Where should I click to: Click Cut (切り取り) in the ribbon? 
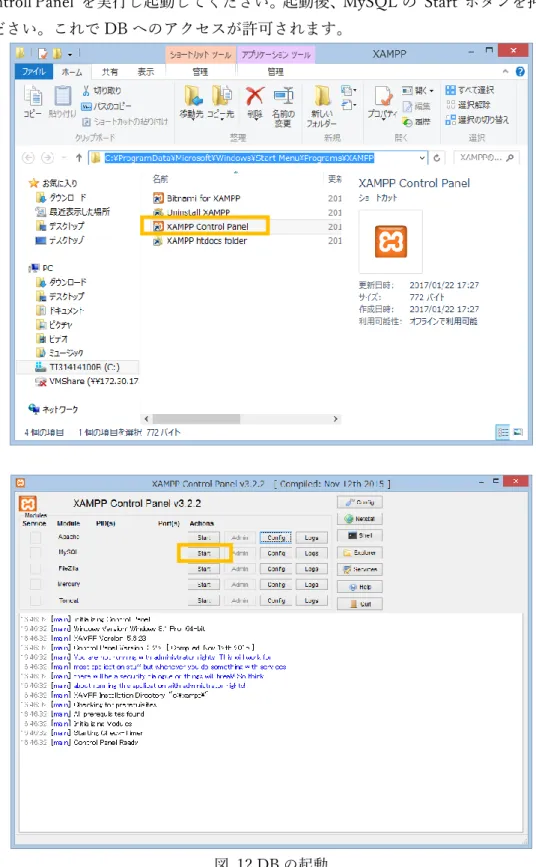[x=102, y=91]
